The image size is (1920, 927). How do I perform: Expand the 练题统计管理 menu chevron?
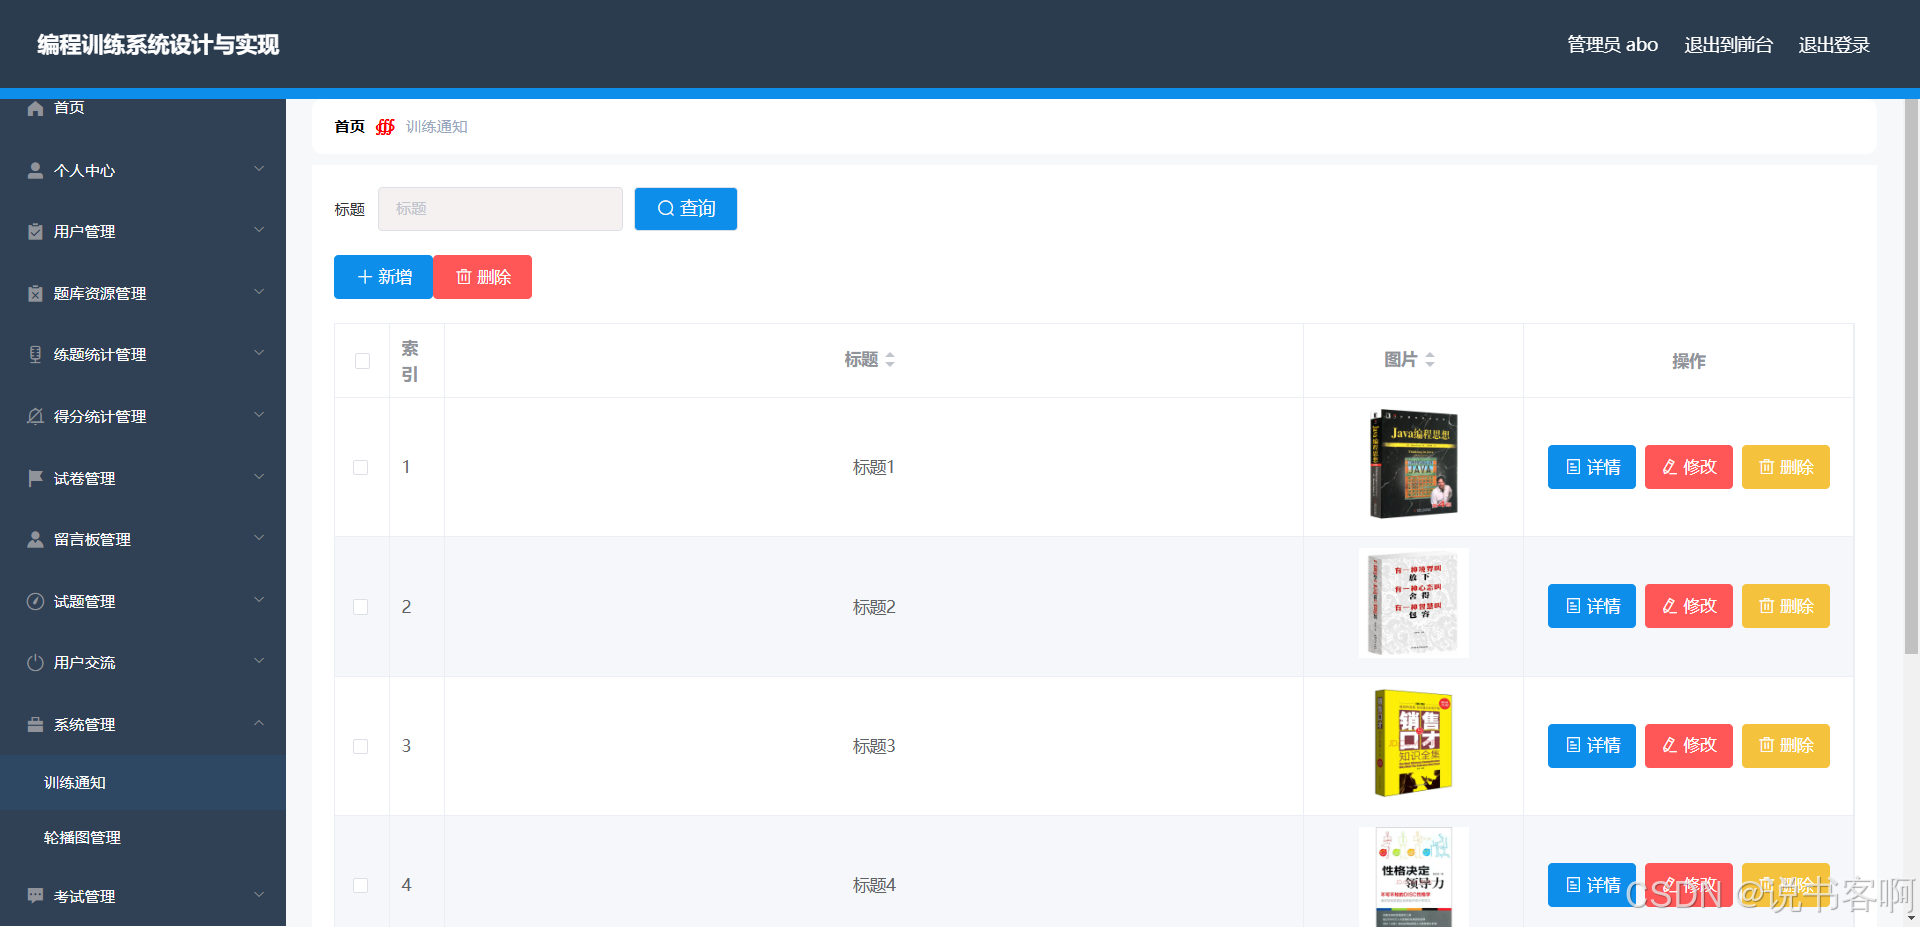point(259,353)
